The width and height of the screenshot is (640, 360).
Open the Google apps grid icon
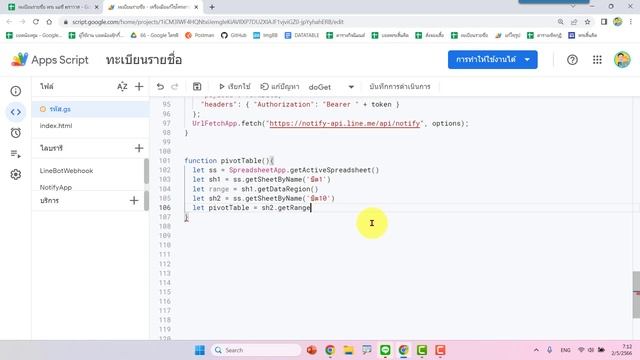pos(597,60)
